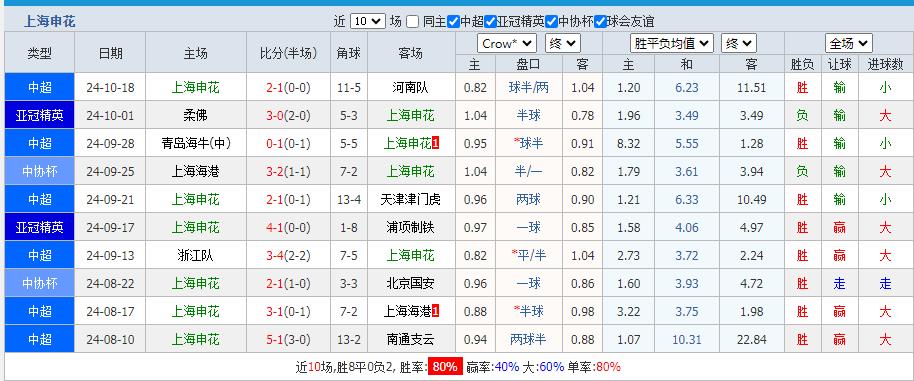The width and height of the screenshot is (914, 381).
Task: Uncheck the 中超 filter checkbox
Action: click(453, 22)
